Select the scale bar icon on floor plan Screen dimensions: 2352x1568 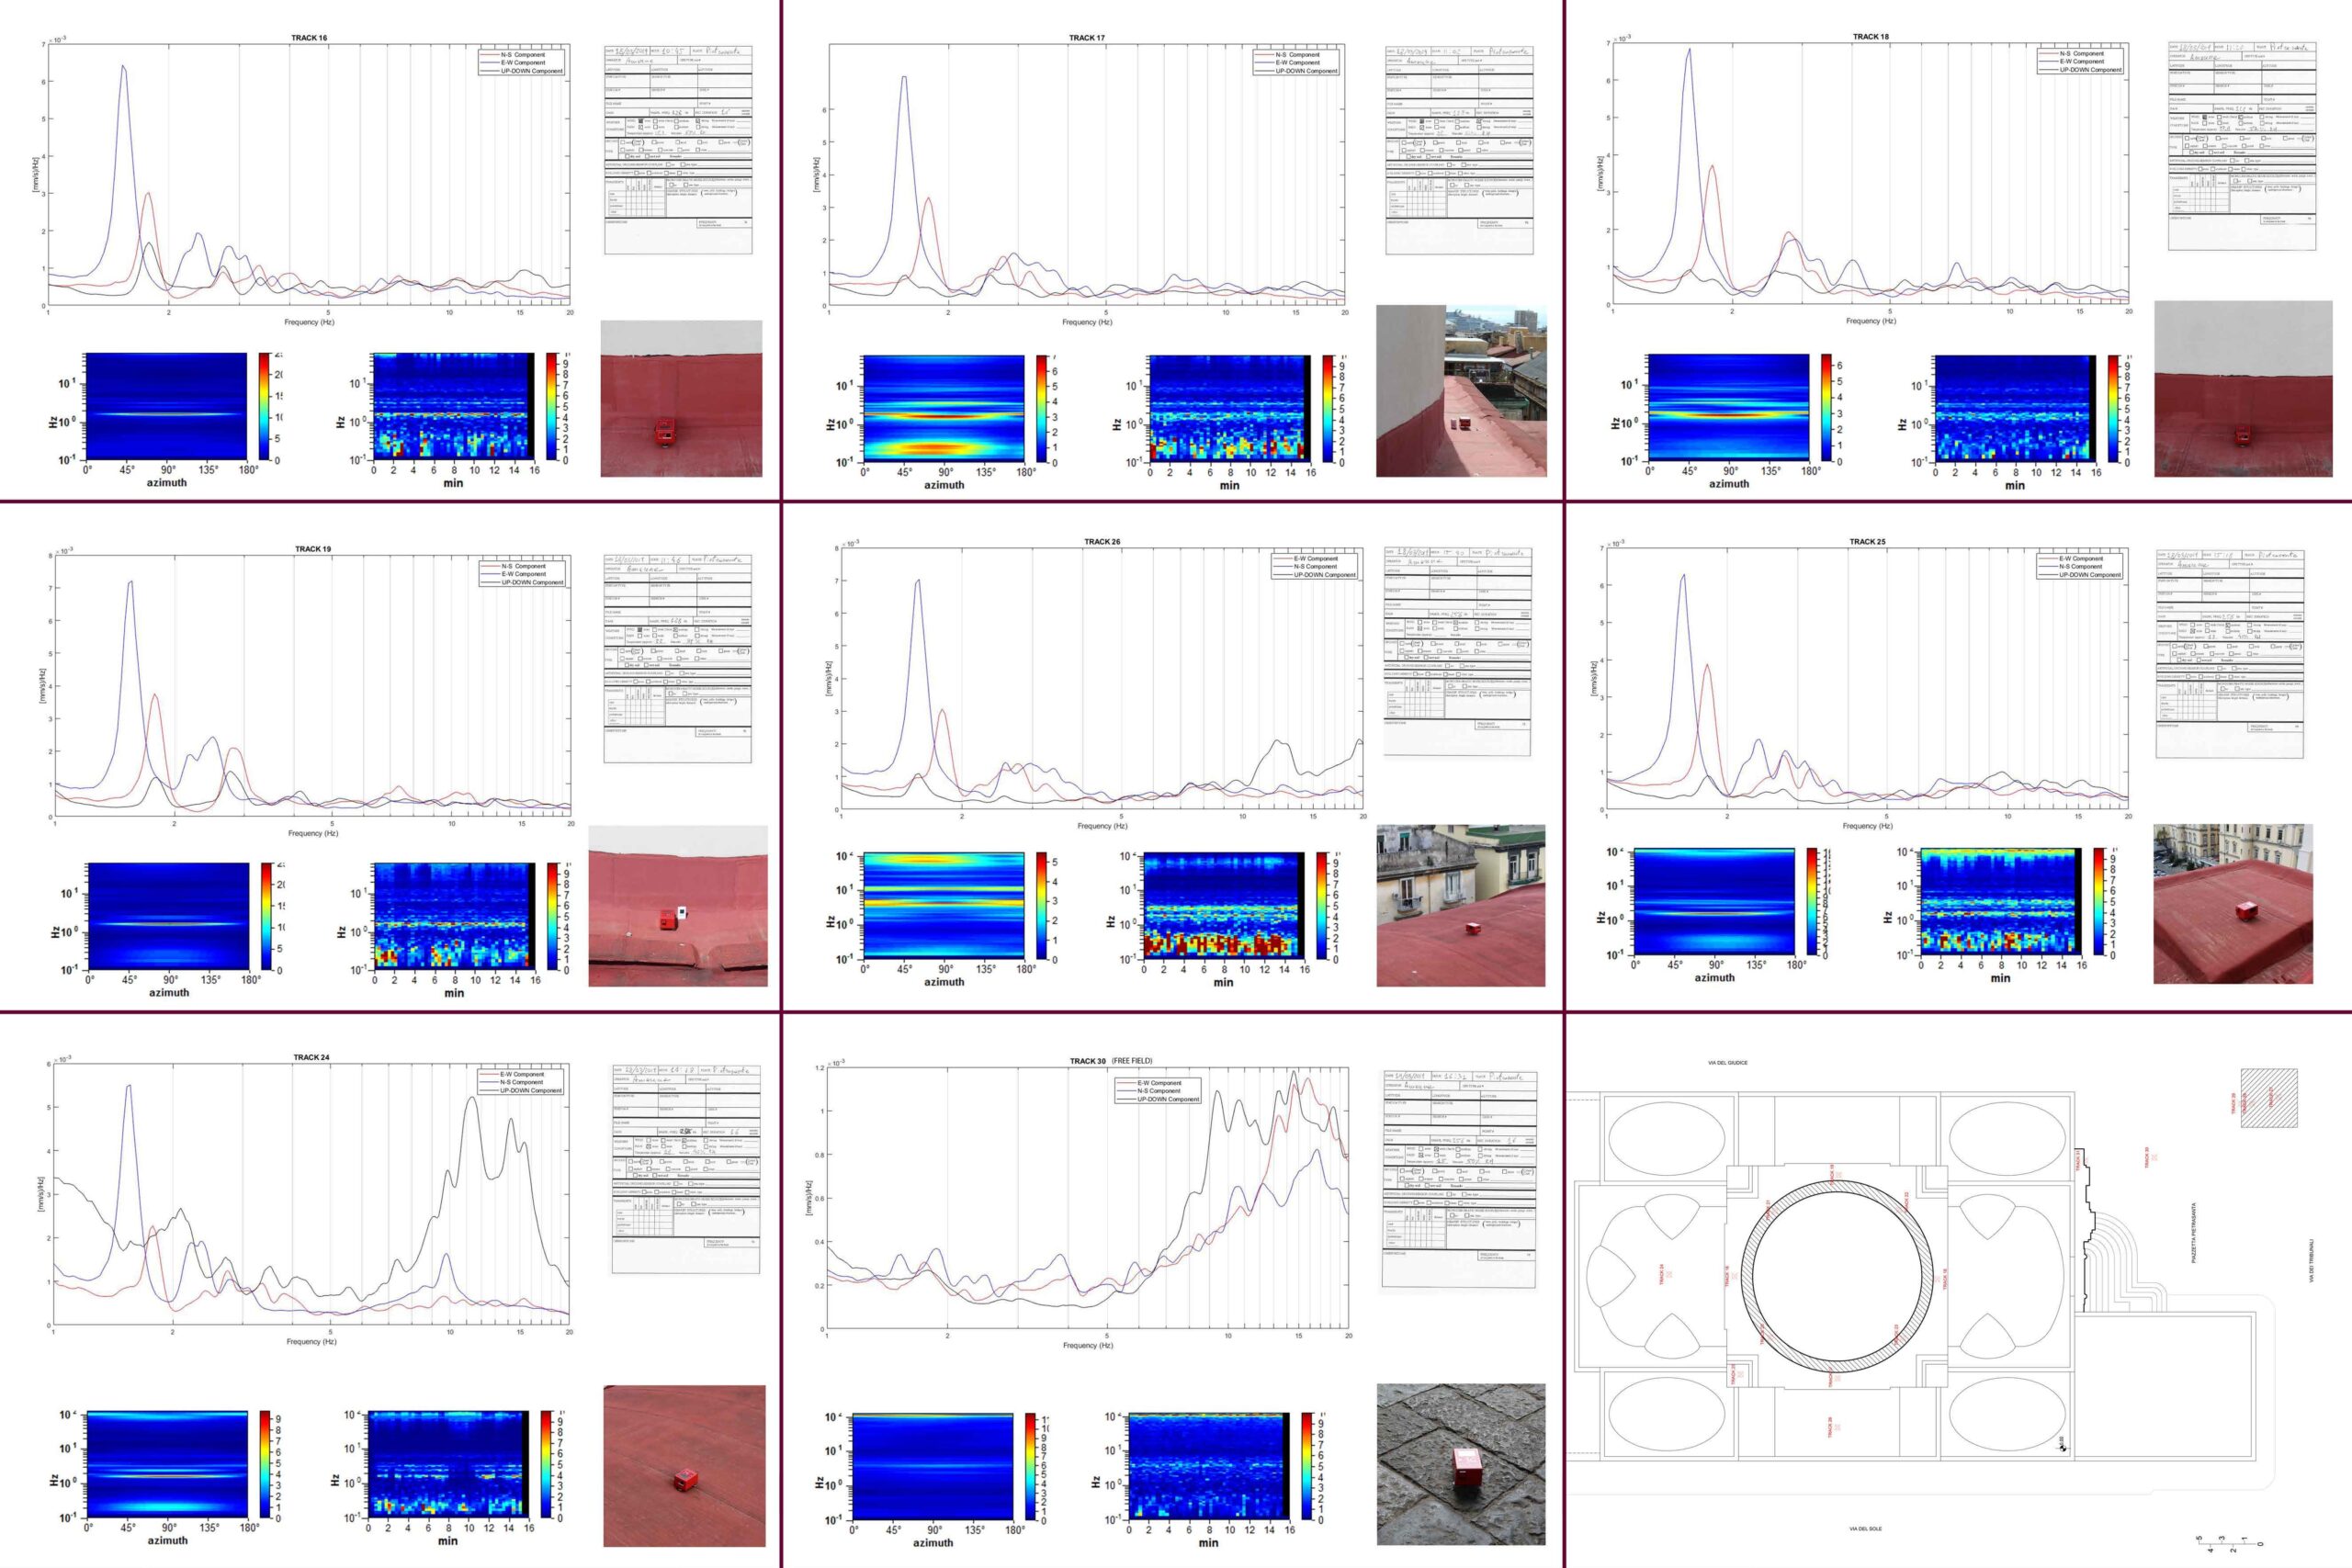[2228, 1544]
